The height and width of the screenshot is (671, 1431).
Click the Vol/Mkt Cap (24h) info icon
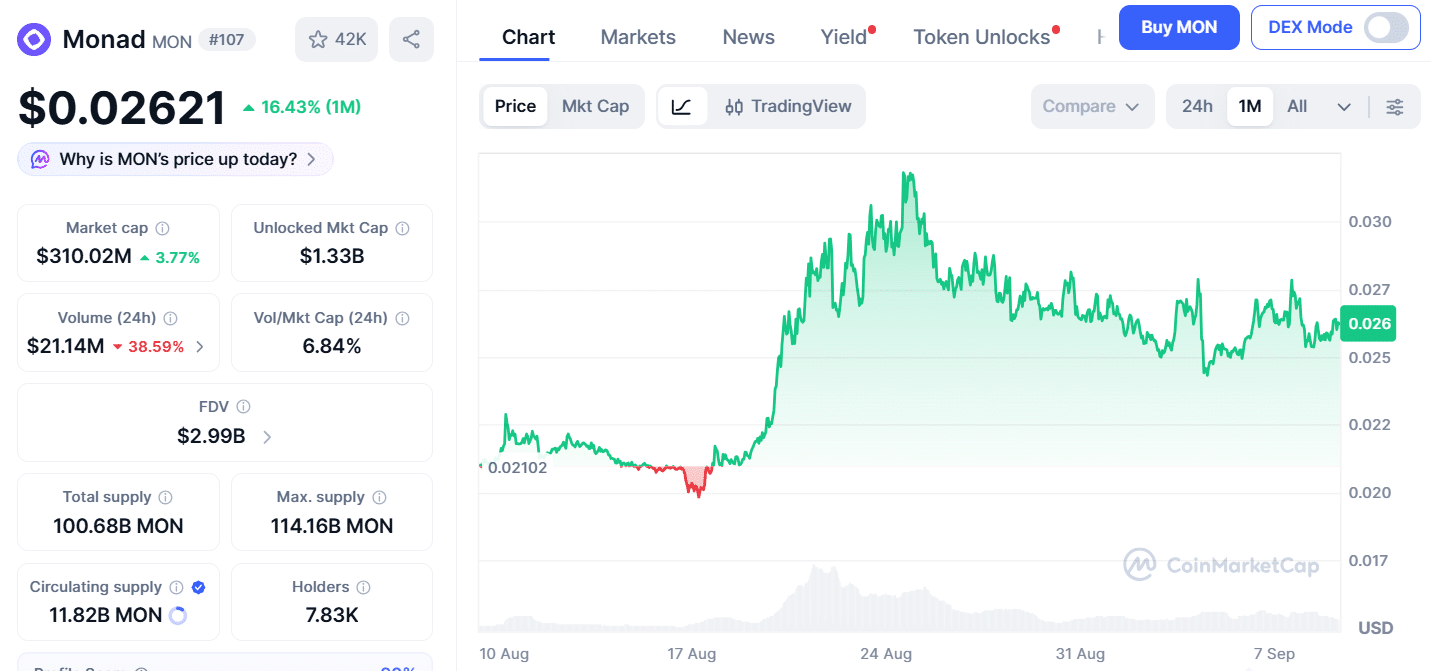(x=402, y=318)
